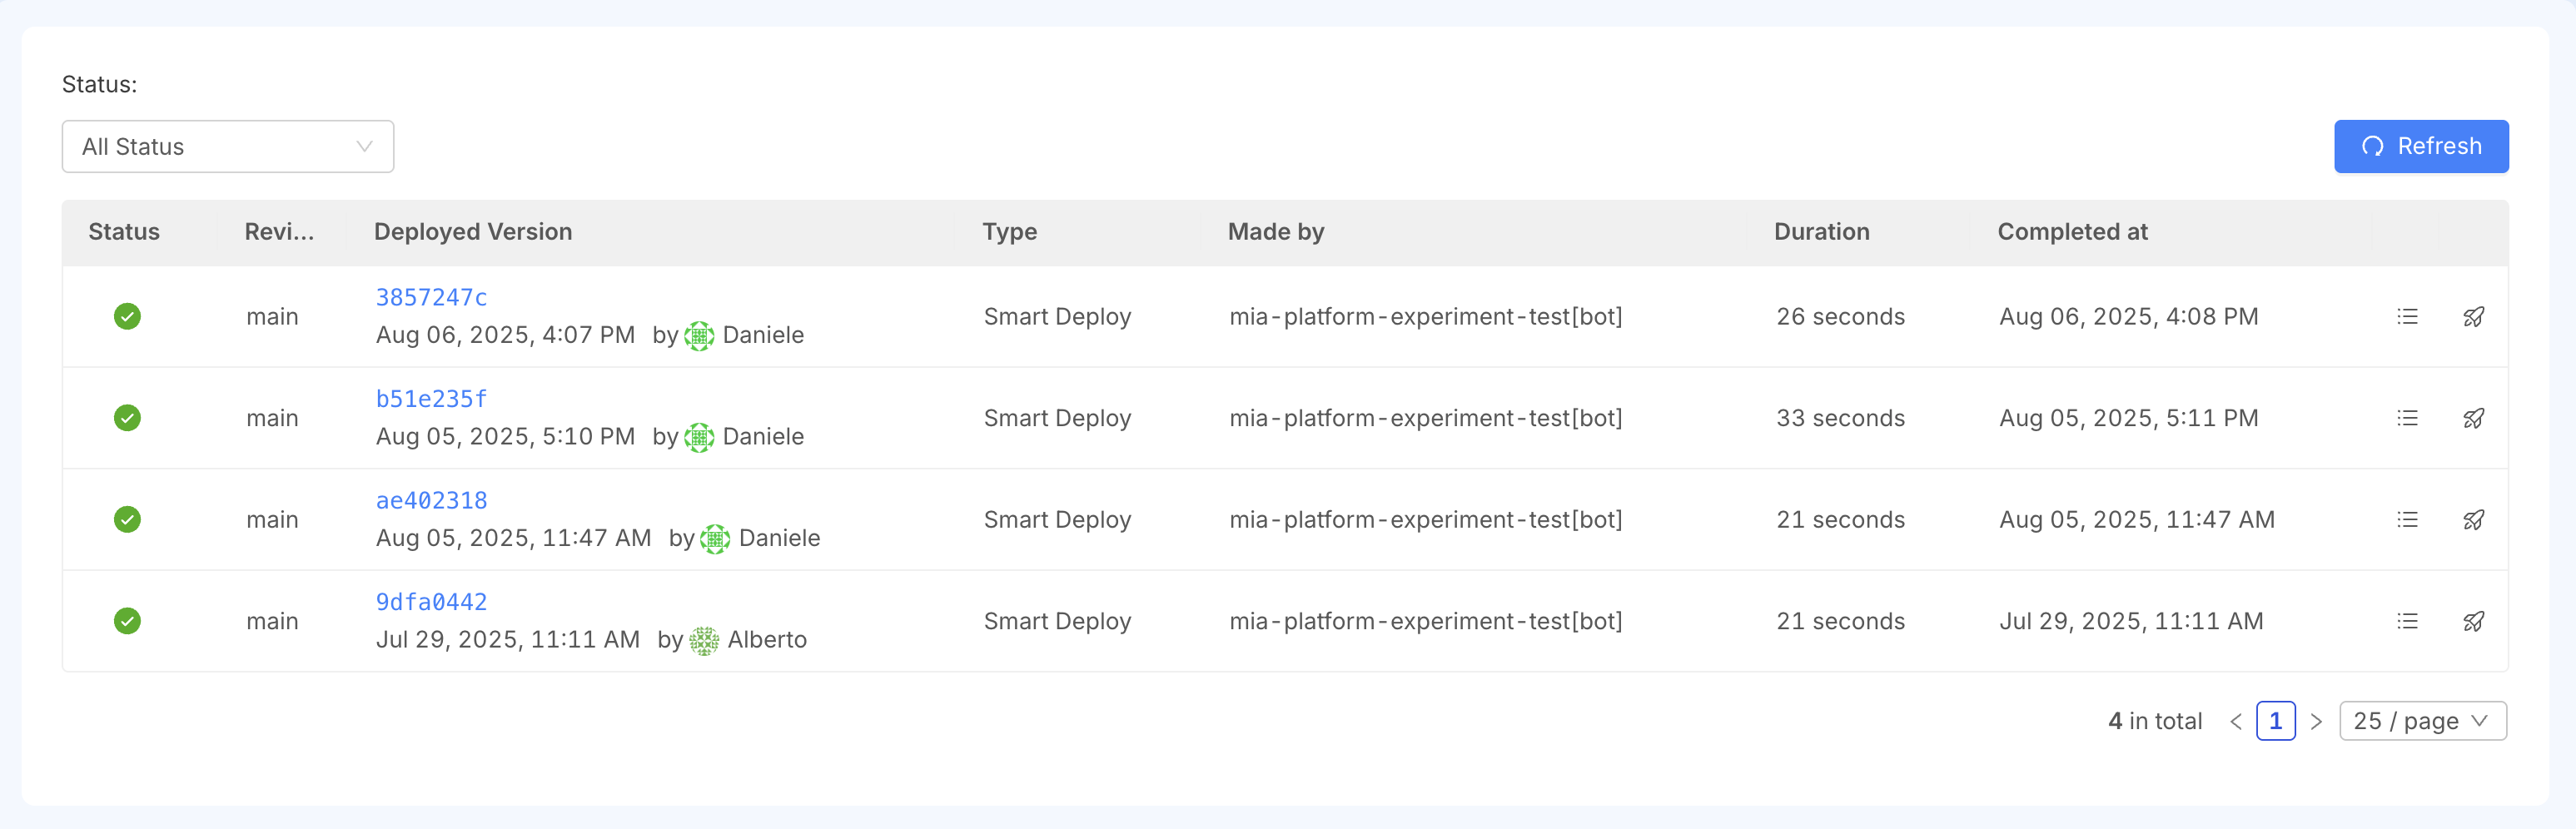
Task: Click the Deployed Version column header
Action: [x=473, y=232]
